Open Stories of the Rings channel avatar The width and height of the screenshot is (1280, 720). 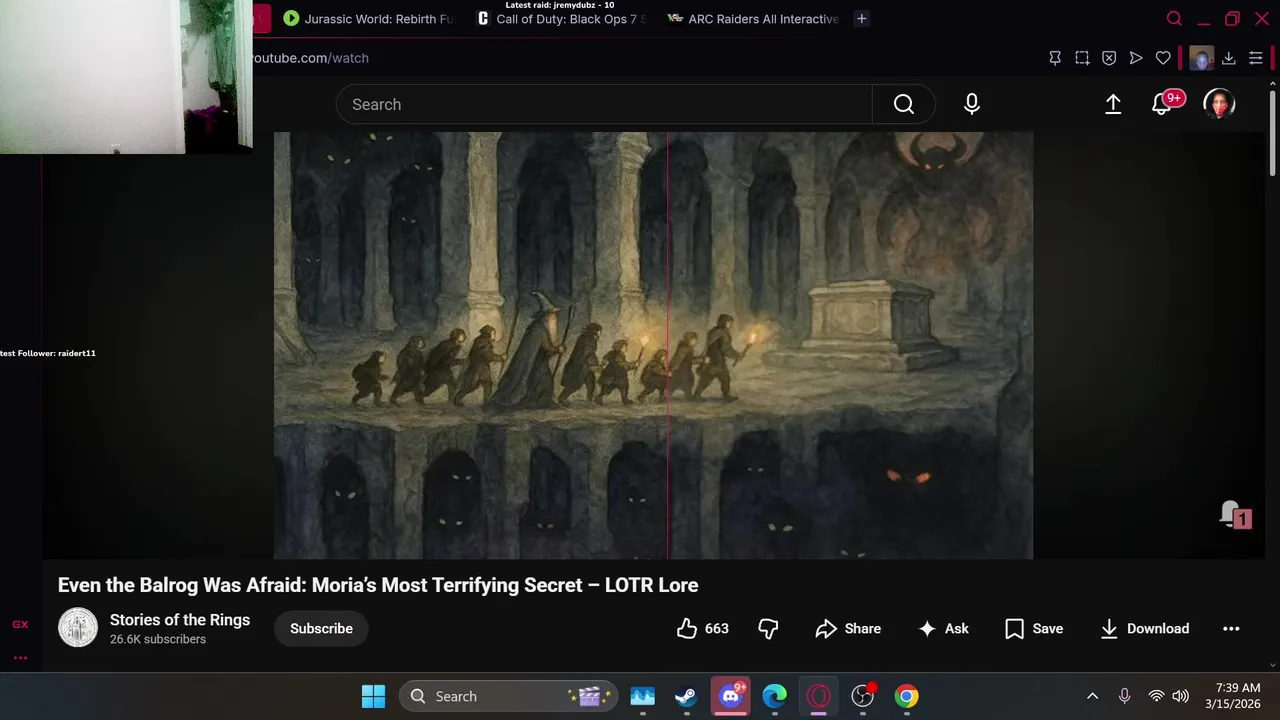coord(78,628)
